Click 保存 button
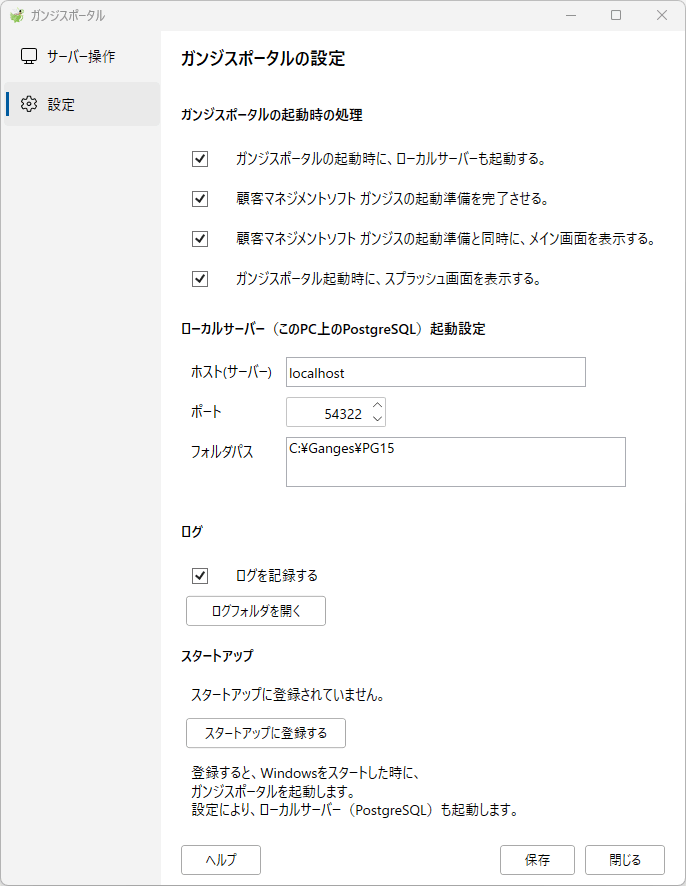This screenshot has width=686, height=886. click(x=537, y=860)
